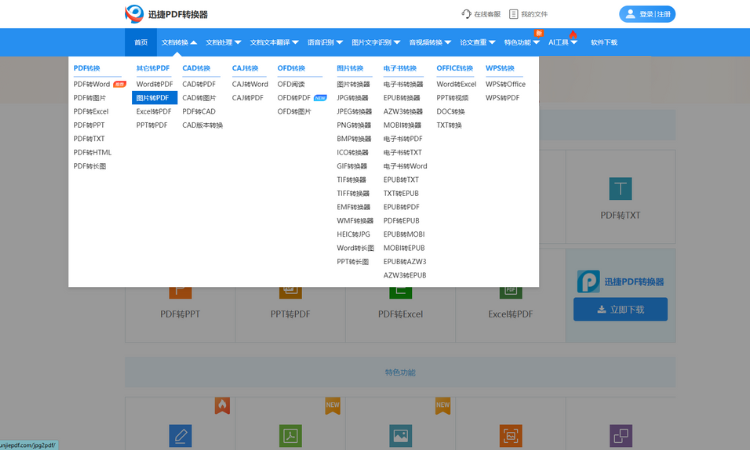Image resolution: width=750 pixels, height=450 pixels.
Task: Click the purple overlapping squares feature icon
Action: point(620,435)
